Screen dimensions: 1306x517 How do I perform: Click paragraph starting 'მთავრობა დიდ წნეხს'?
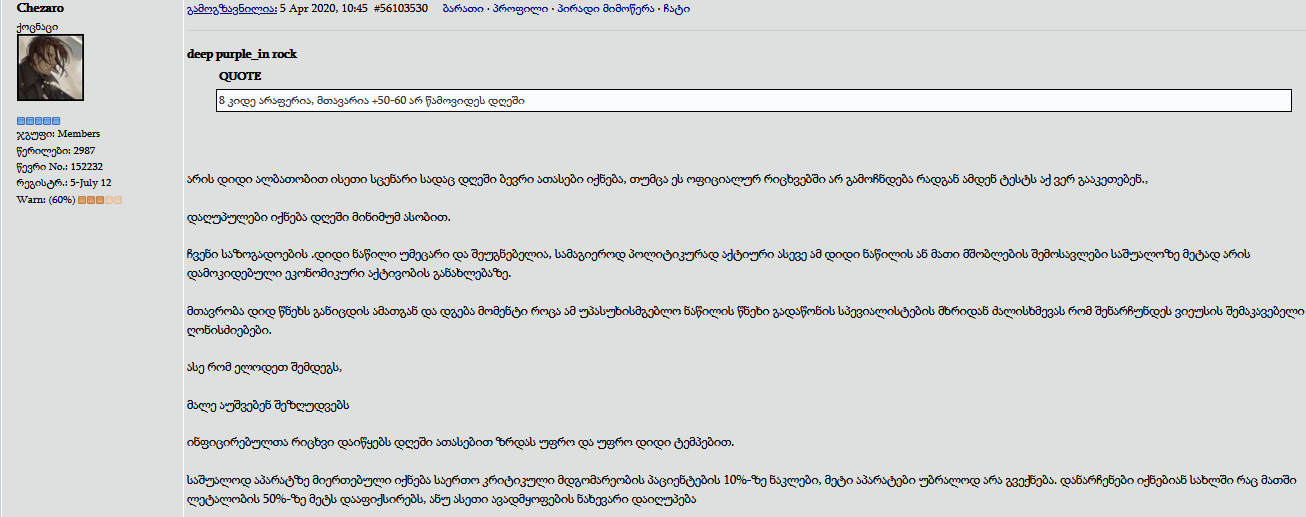[746, 321]
